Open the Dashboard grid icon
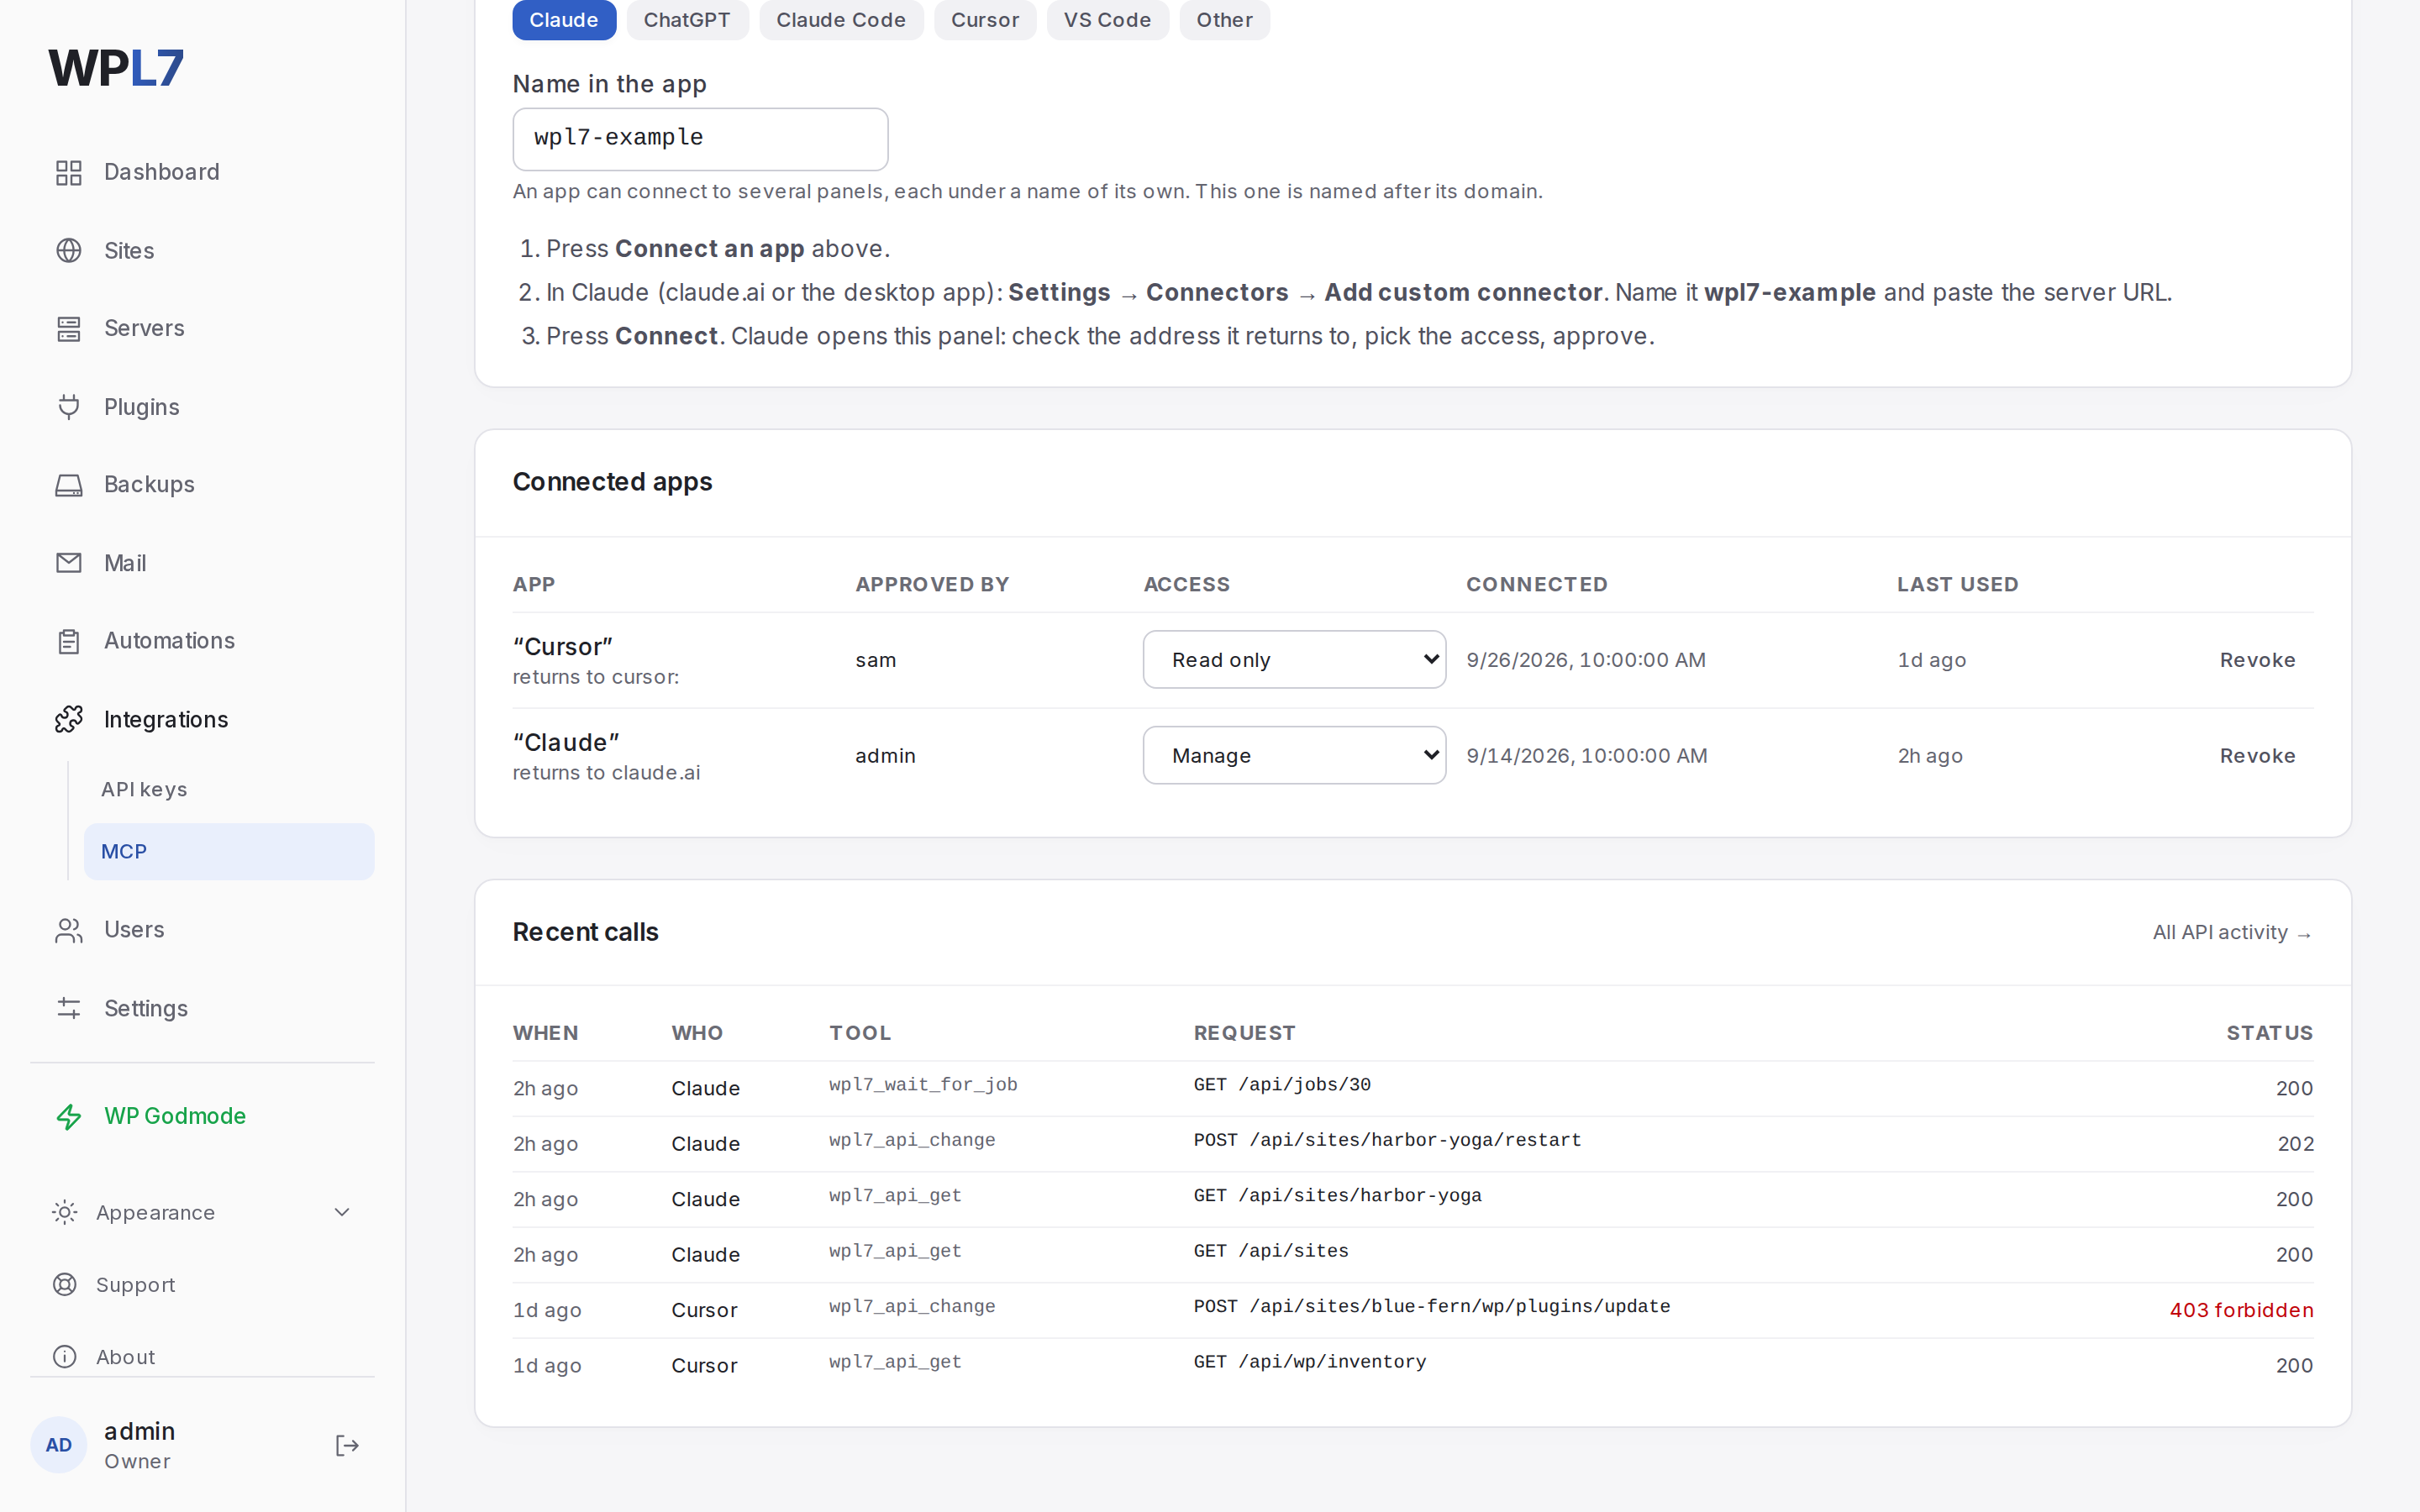 click(x=68, y=172)
